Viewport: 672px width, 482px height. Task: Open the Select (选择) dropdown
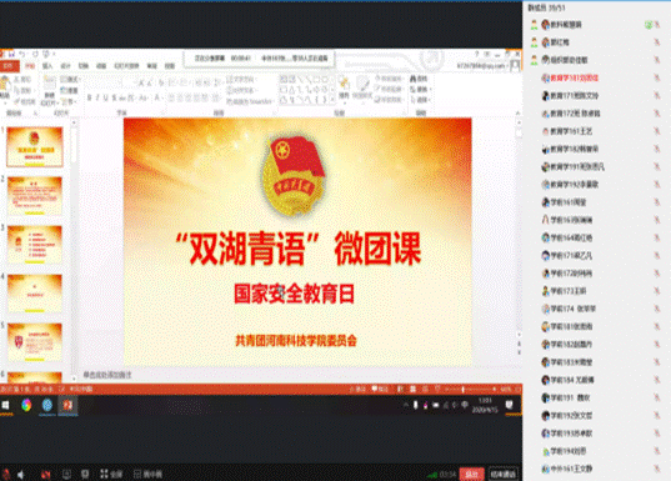click(420, 100)
